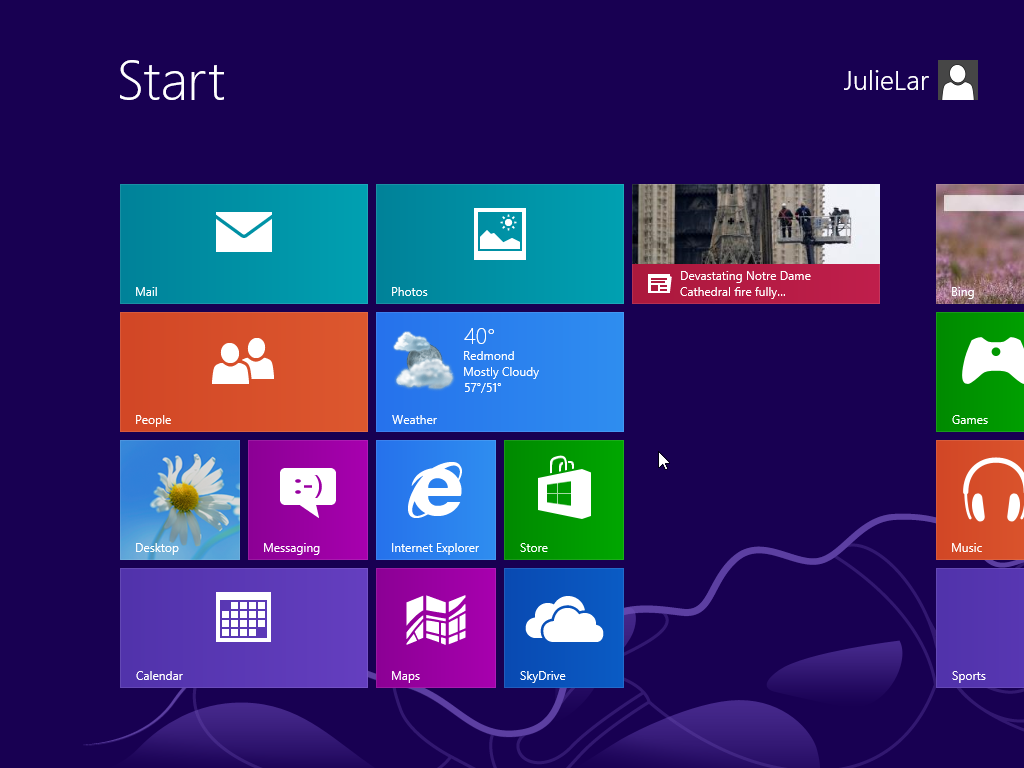
Task: Click the 'Mostly Cloudy' weather text
Action: point(501,372)
